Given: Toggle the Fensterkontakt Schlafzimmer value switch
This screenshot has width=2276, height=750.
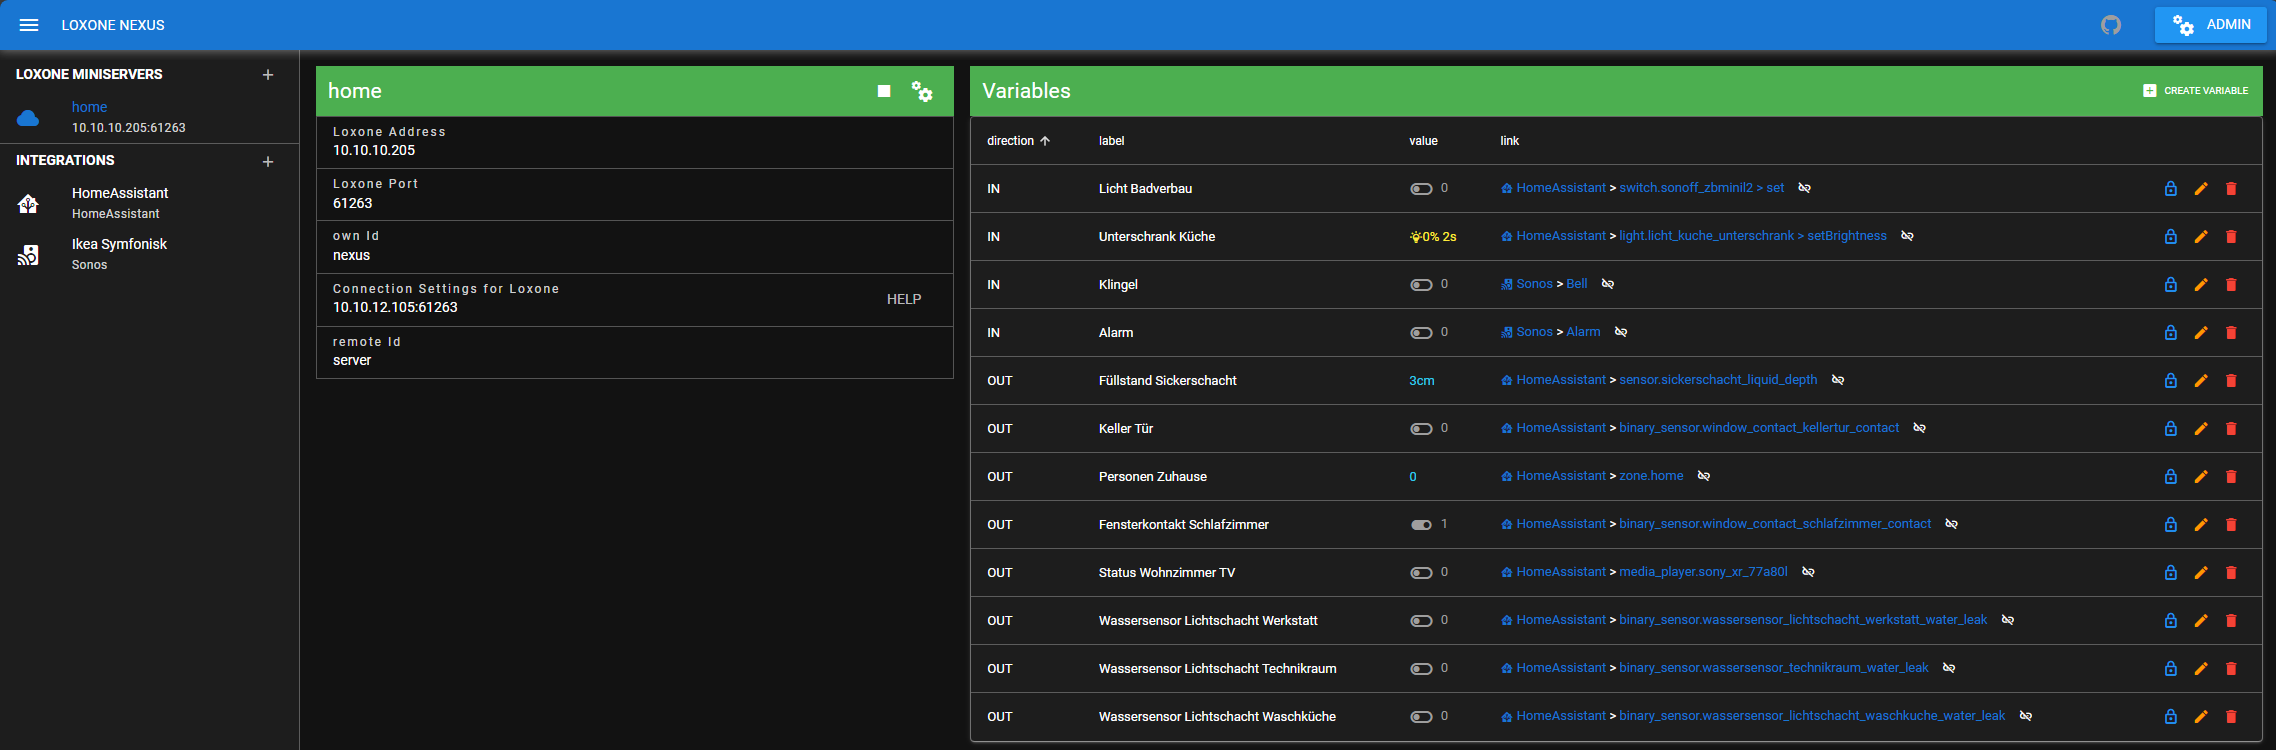Looking at the screenshot, I should (1421, 525).
